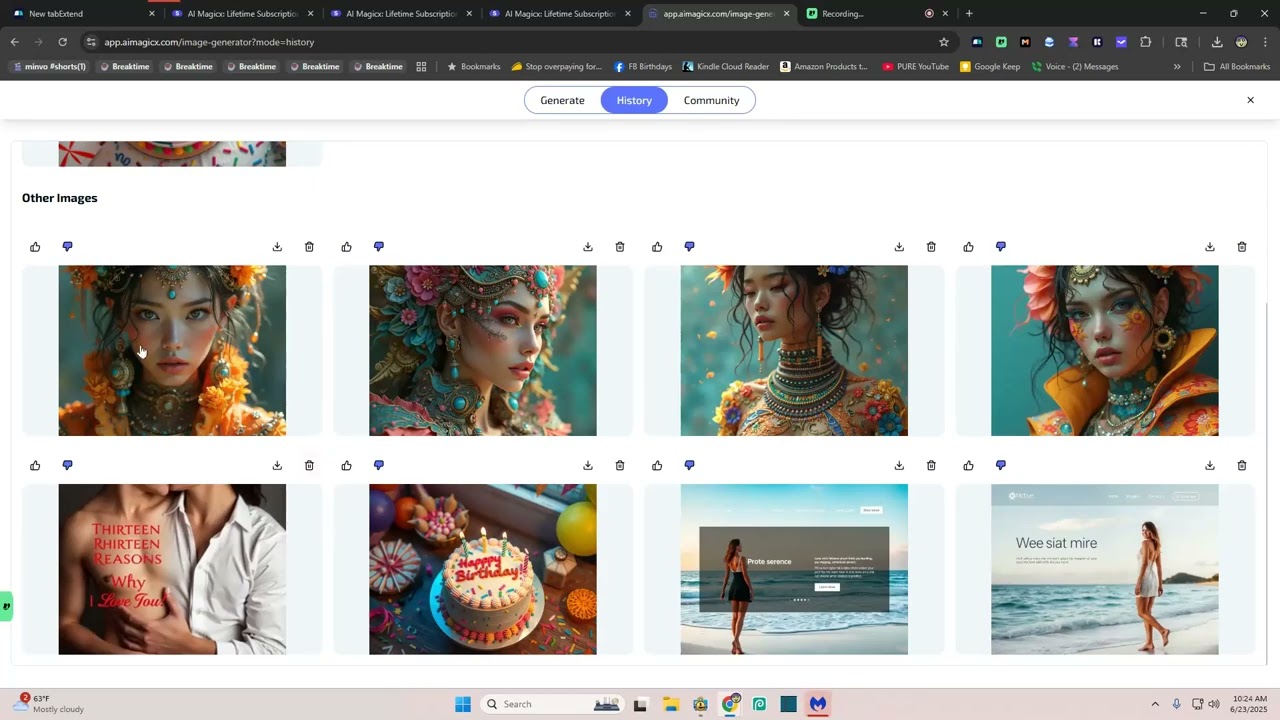This screenshot has height=720, width=1280.
Task: Switch to New tabExtend browser tab
Action: click(x=80, y=14)
